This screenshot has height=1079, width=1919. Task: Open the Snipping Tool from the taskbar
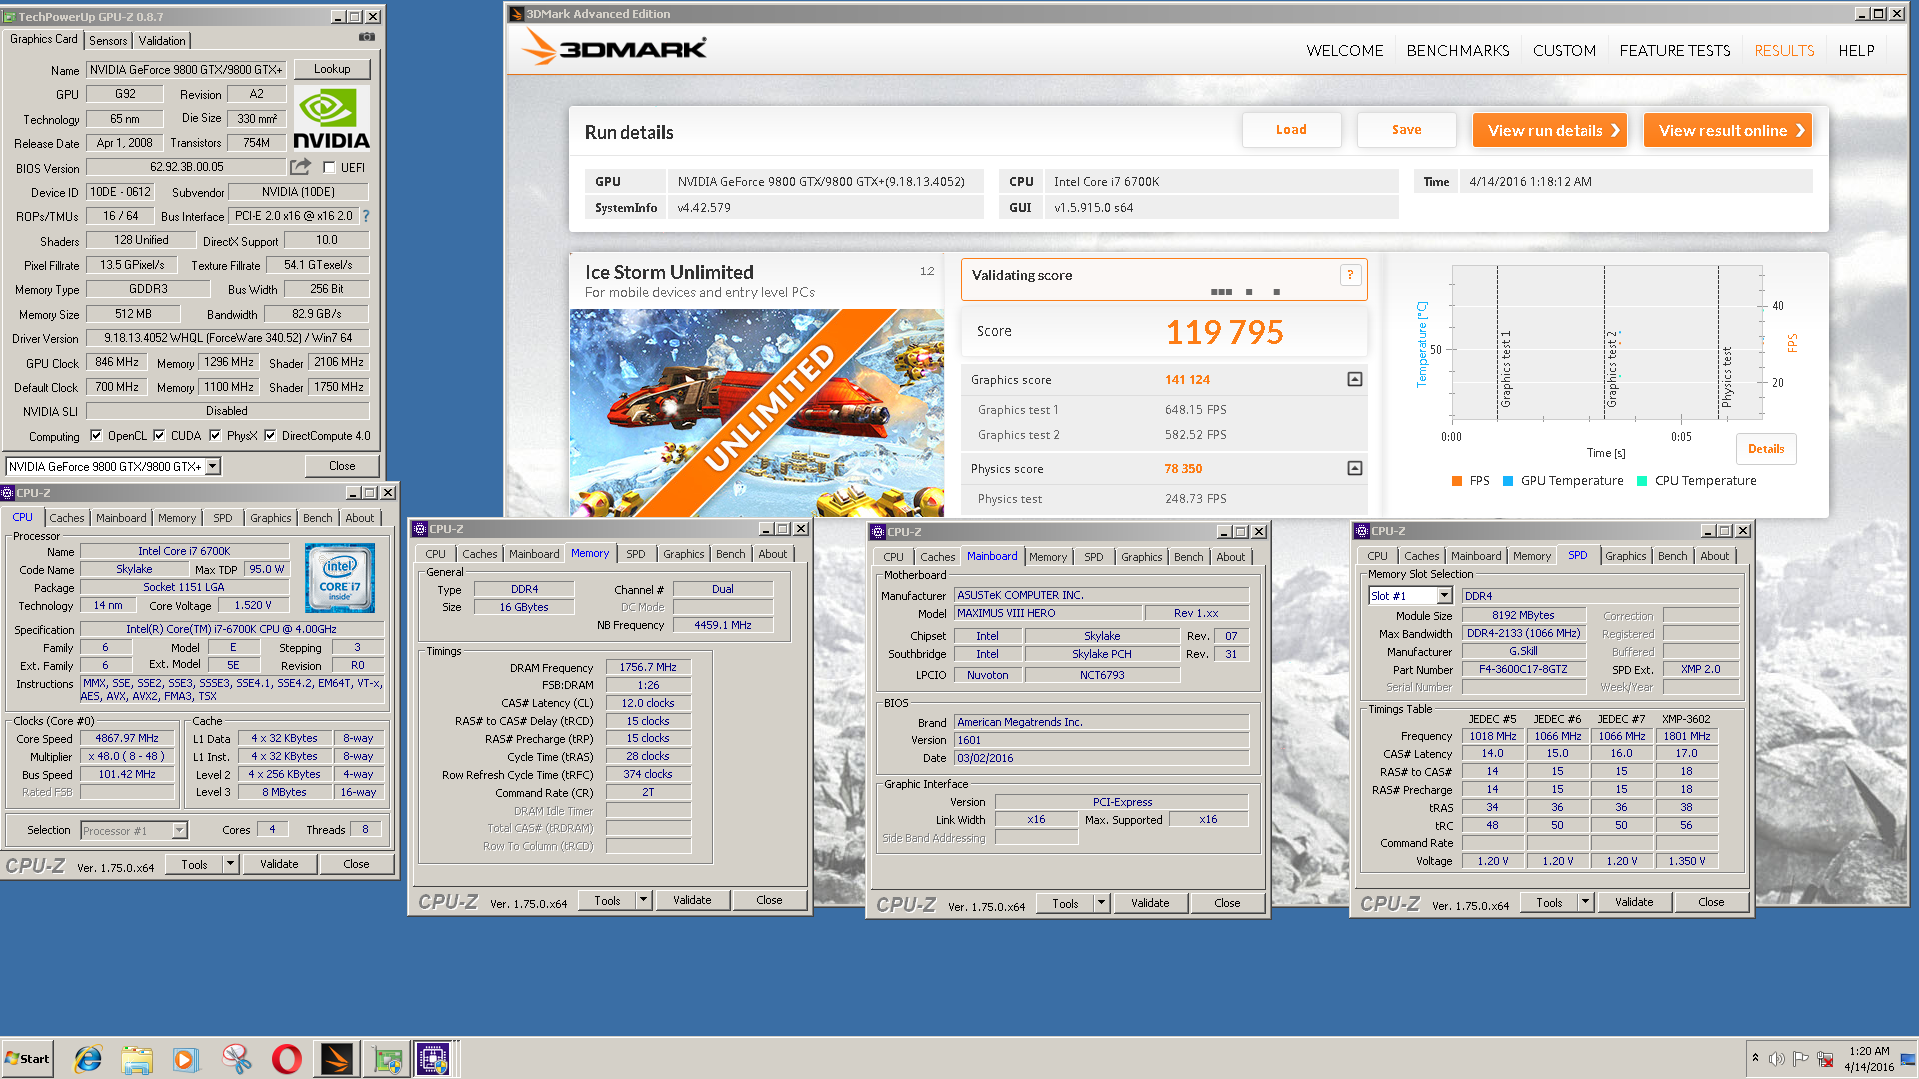click(237, 1059)
